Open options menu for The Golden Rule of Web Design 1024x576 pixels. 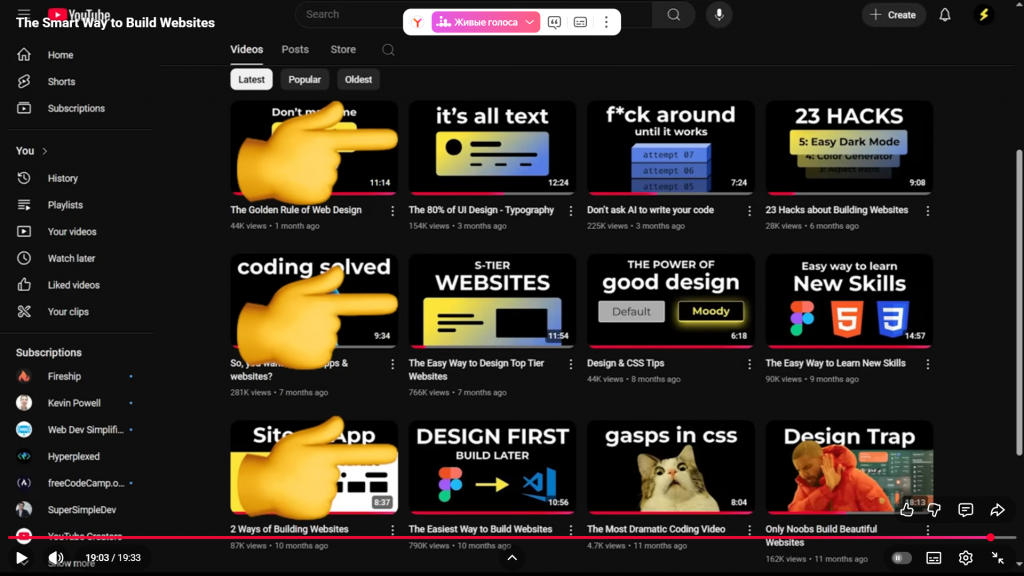click(392, 211)
